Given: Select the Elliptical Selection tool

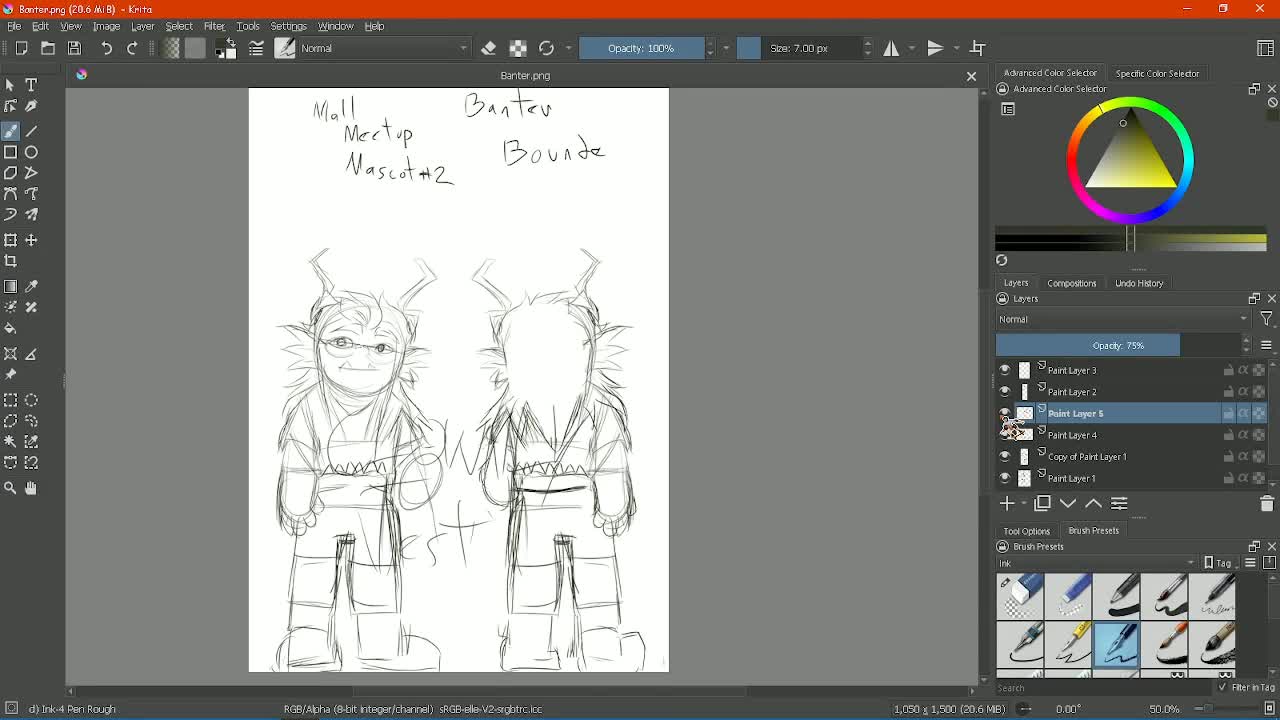Looking at the screenshot, I should coord(31,400).
